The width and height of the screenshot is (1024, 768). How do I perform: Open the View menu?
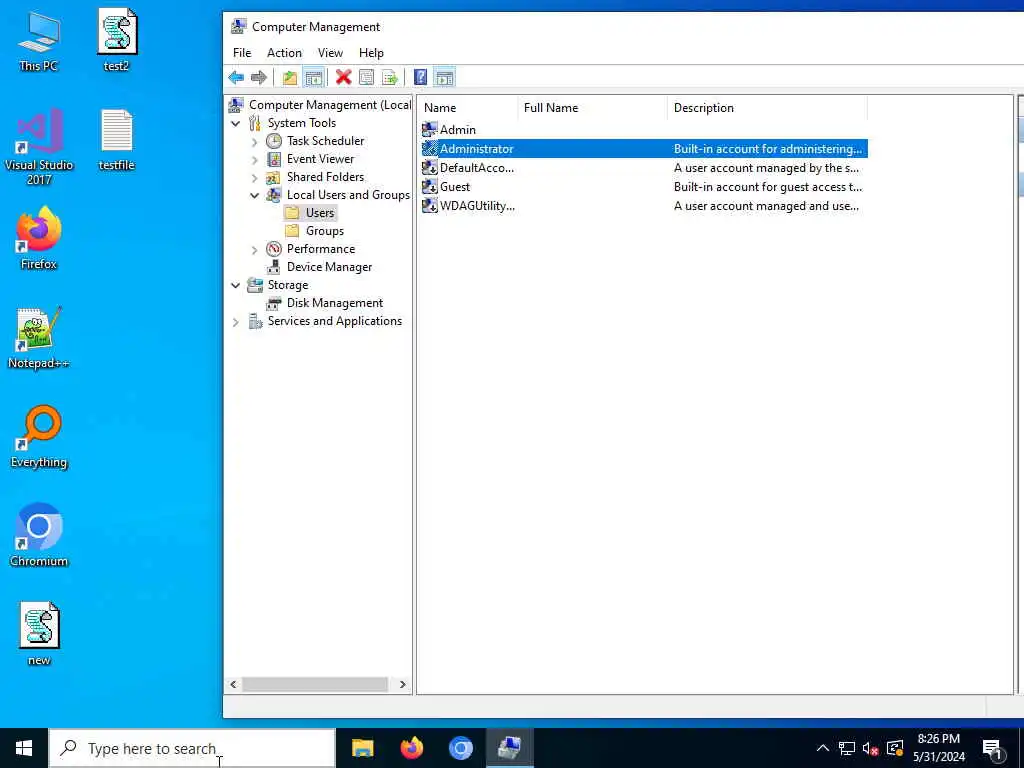tap(330, 53)
